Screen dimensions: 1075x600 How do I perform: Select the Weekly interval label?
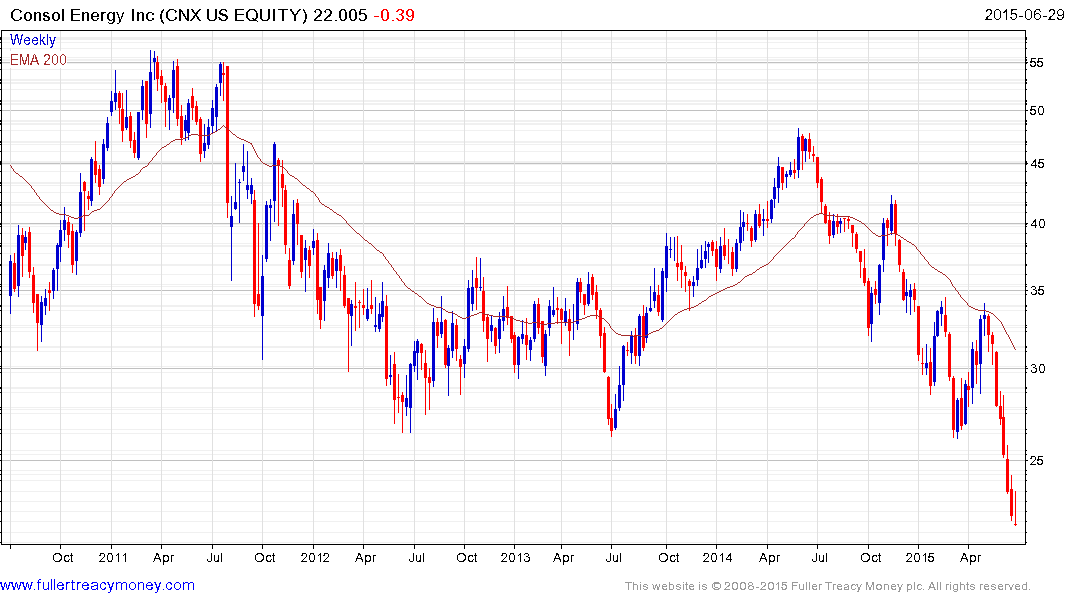(x=33, y=40)
